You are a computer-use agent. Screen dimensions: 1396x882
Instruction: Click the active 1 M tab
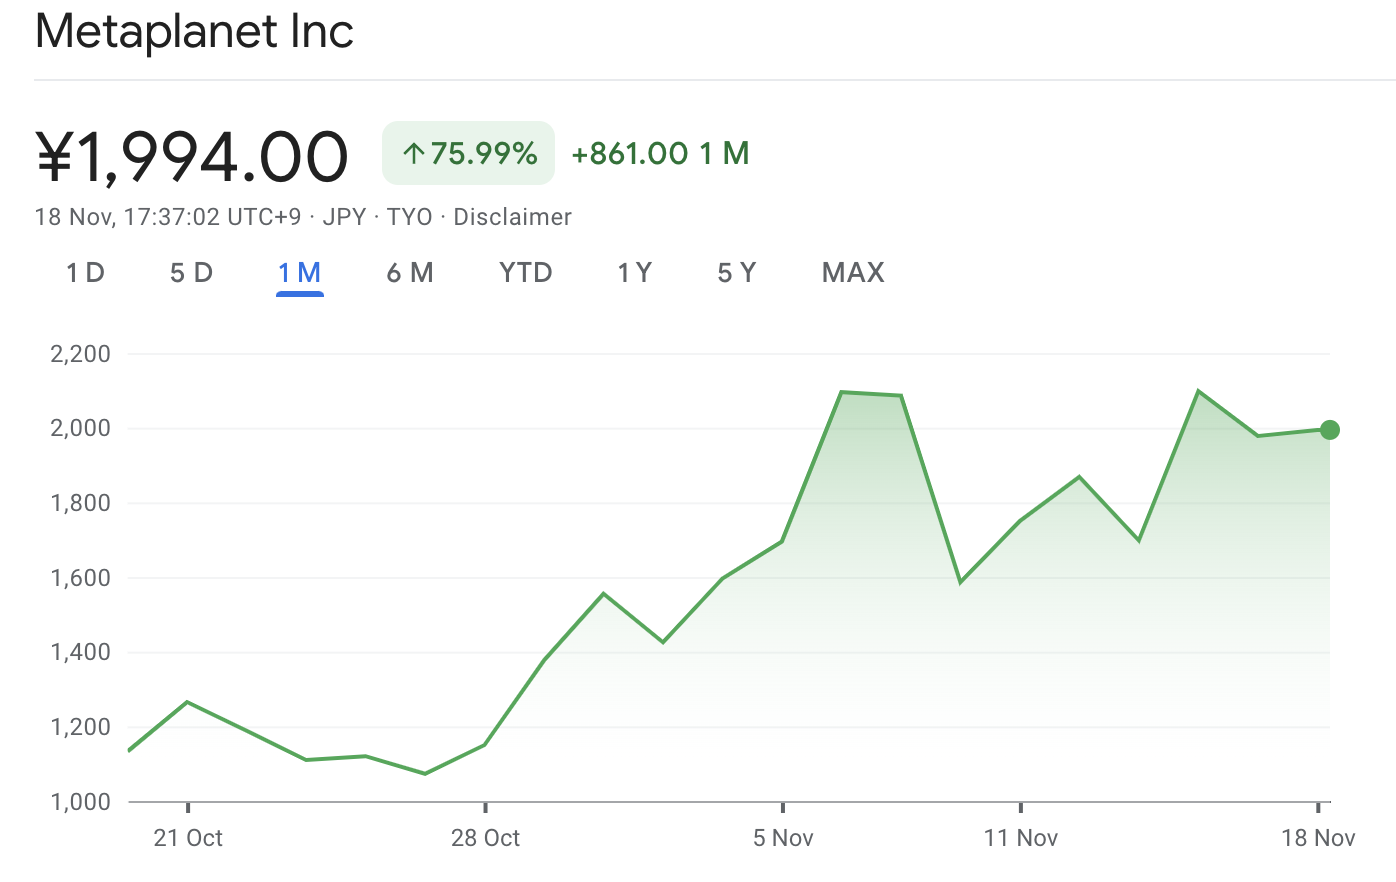coord(299,273)
